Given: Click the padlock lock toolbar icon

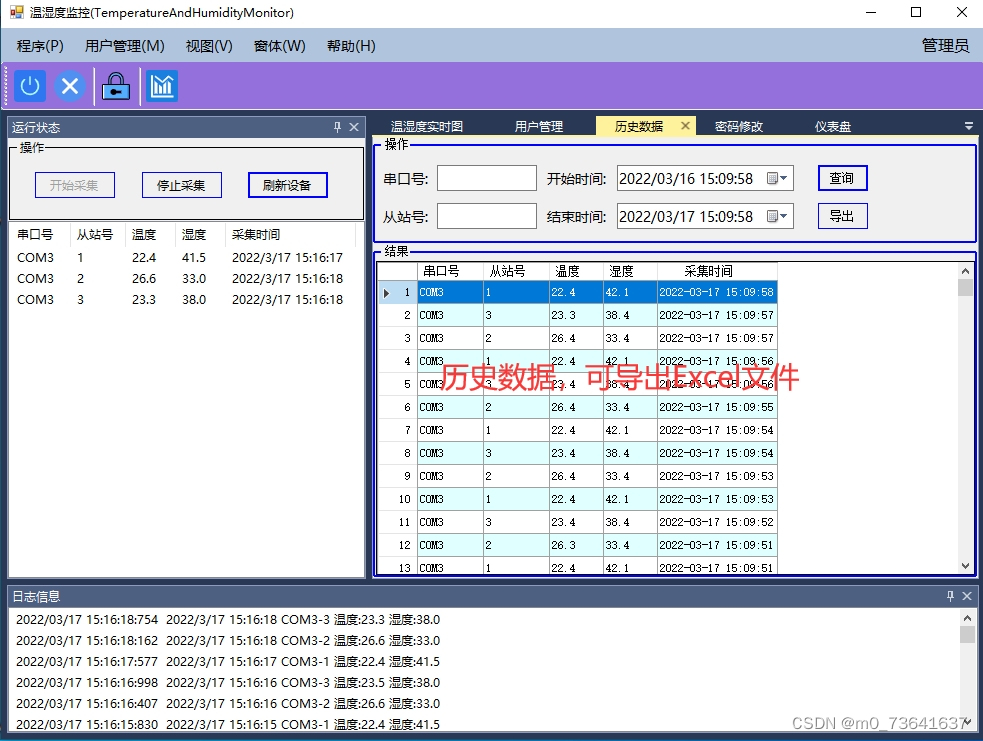Looking at the screenshot, I should pos(116,86).
